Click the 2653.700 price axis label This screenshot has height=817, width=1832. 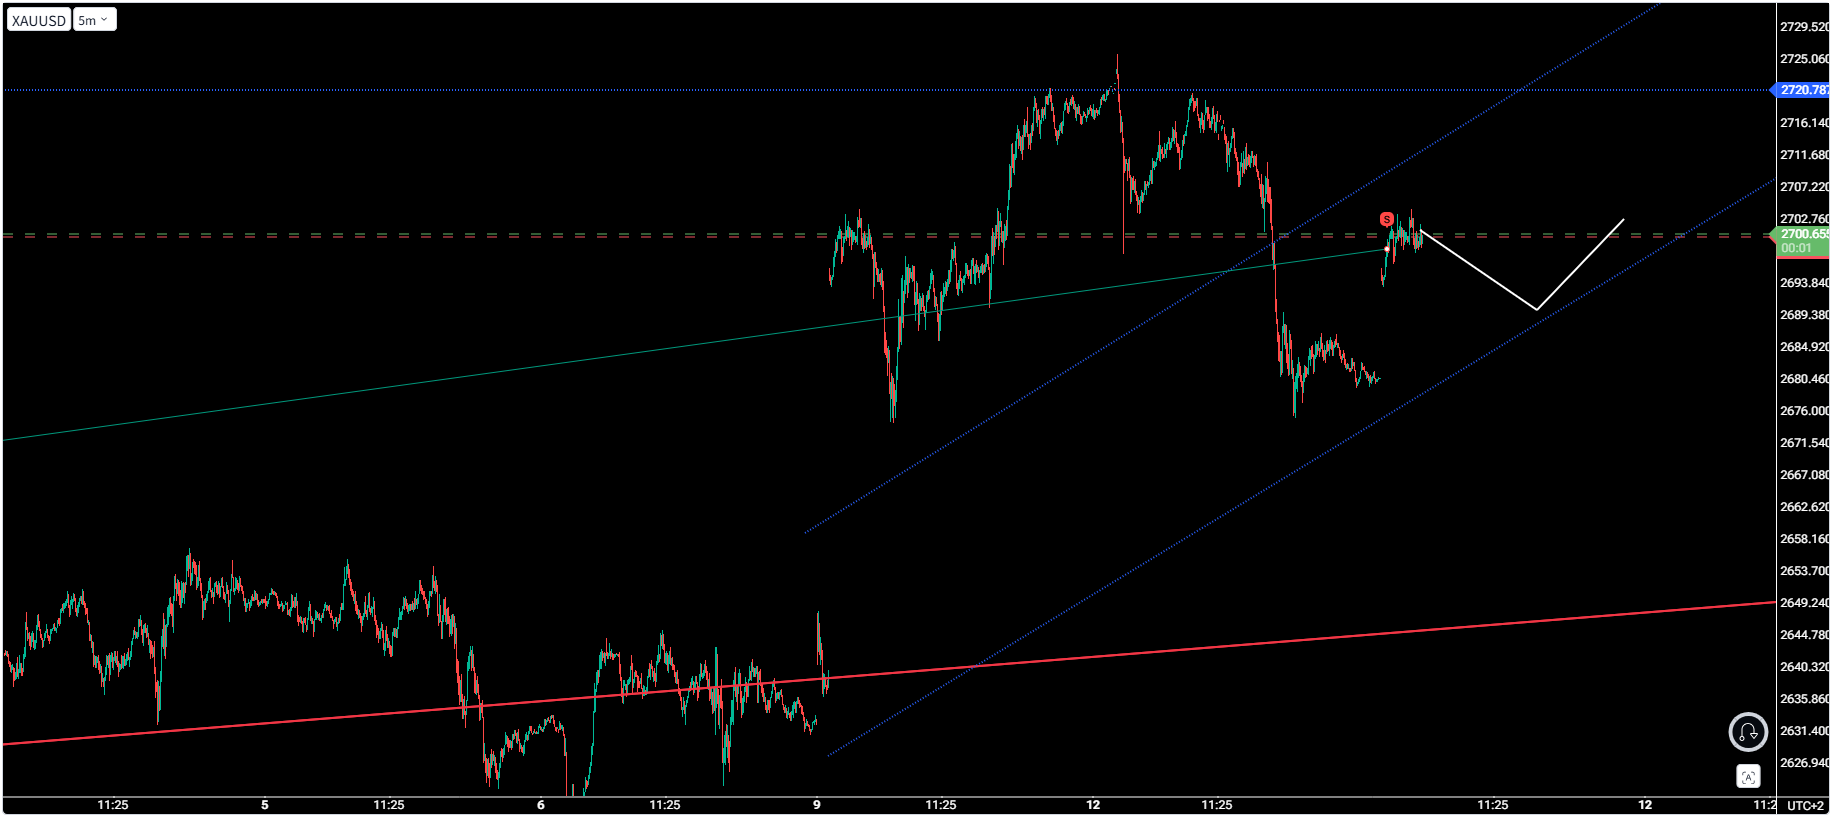coord(1804,571)
